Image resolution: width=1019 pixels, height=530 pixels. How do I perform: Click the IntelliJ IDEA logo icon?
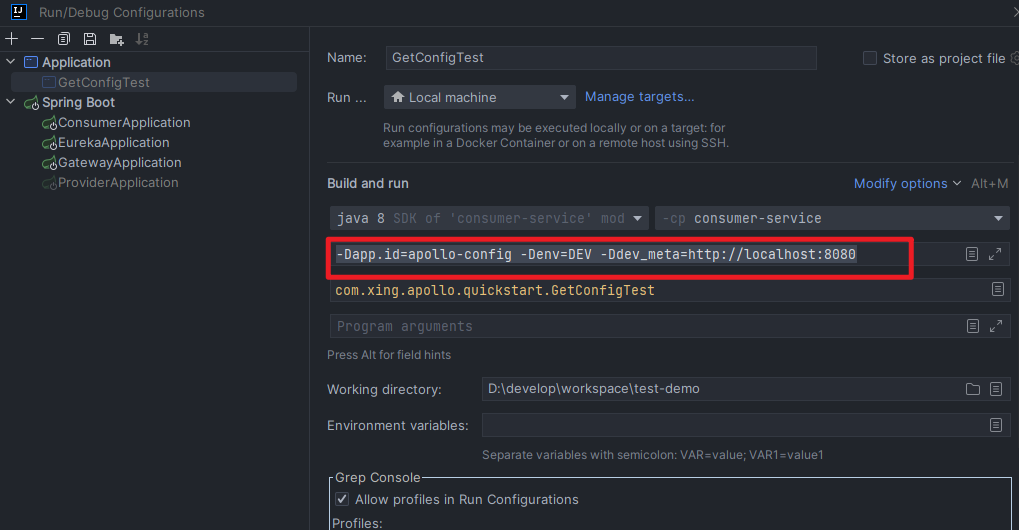coord(18,12)
